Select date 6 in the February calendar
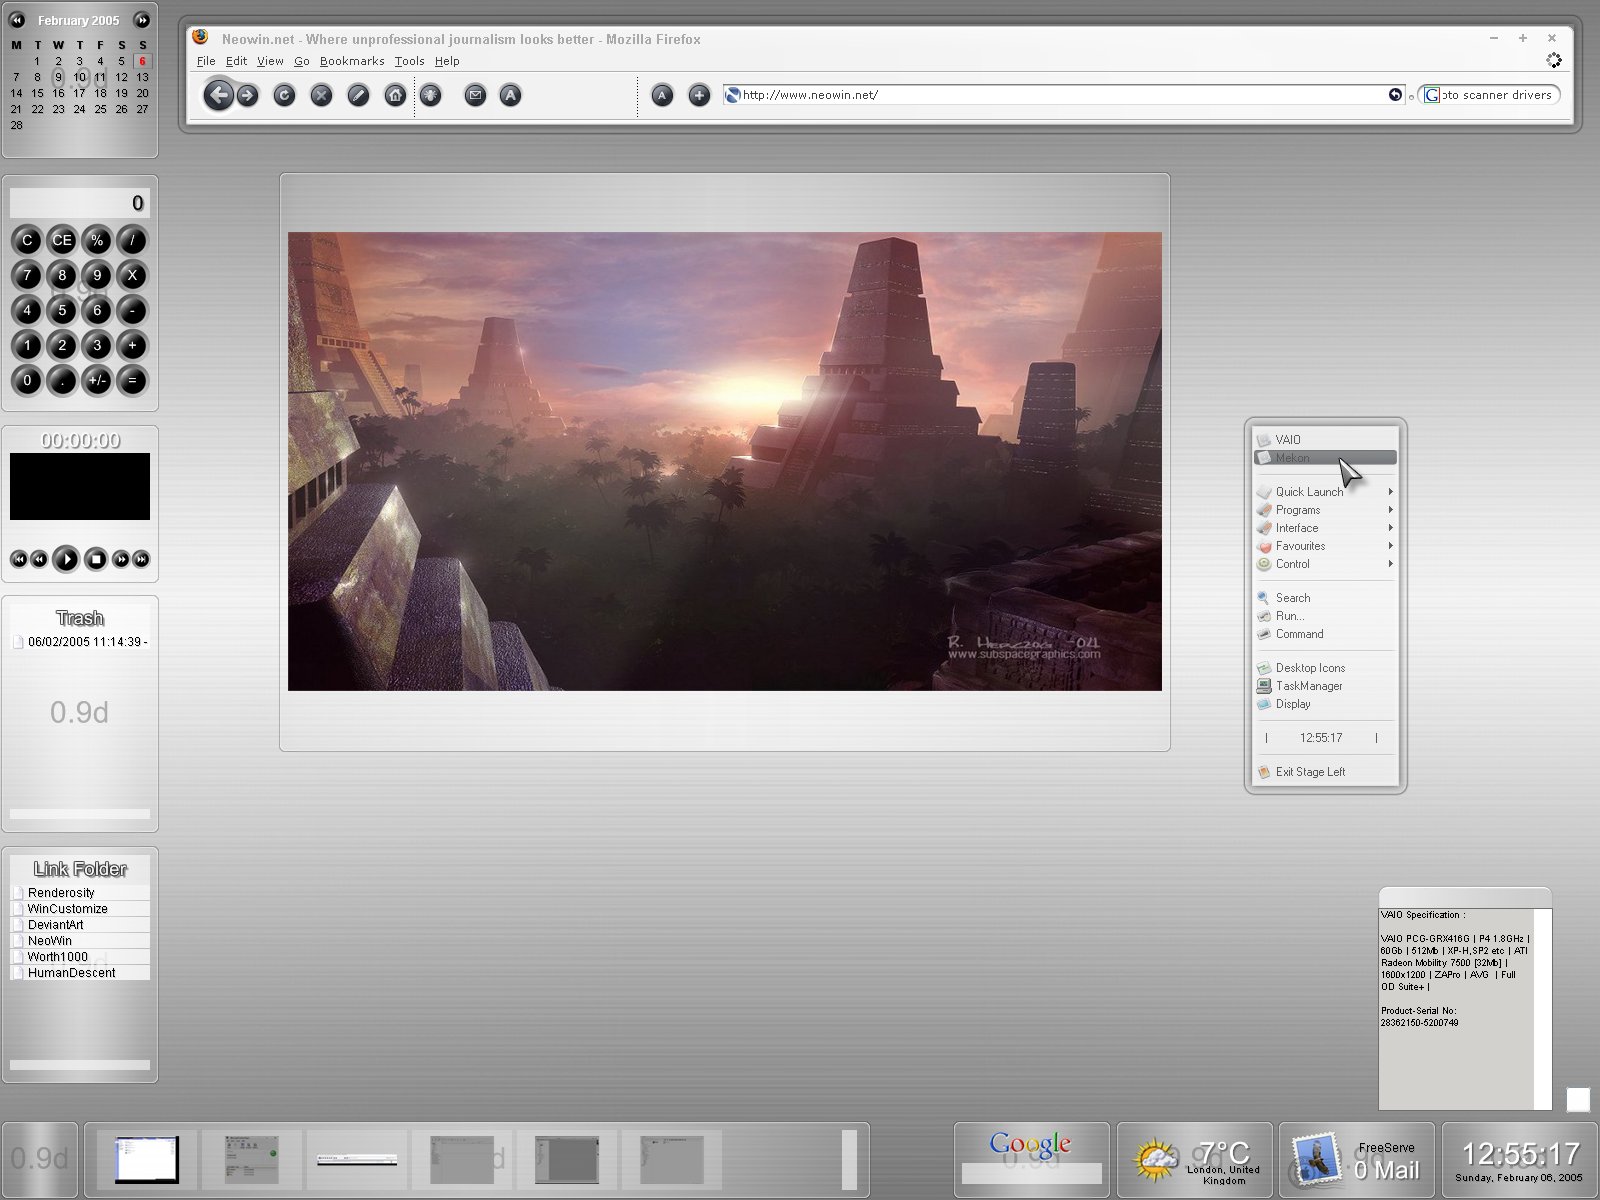The image size is (1600, 1200). pyautogui.click(x=142, y=61)
